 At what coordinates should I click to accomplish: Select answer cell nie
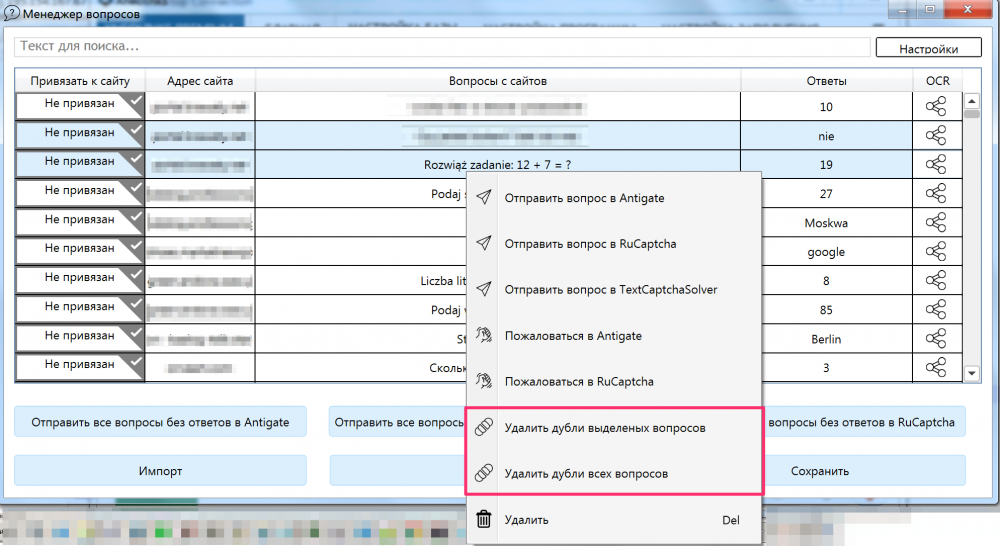pyautogui.click(x=826, y=136)
